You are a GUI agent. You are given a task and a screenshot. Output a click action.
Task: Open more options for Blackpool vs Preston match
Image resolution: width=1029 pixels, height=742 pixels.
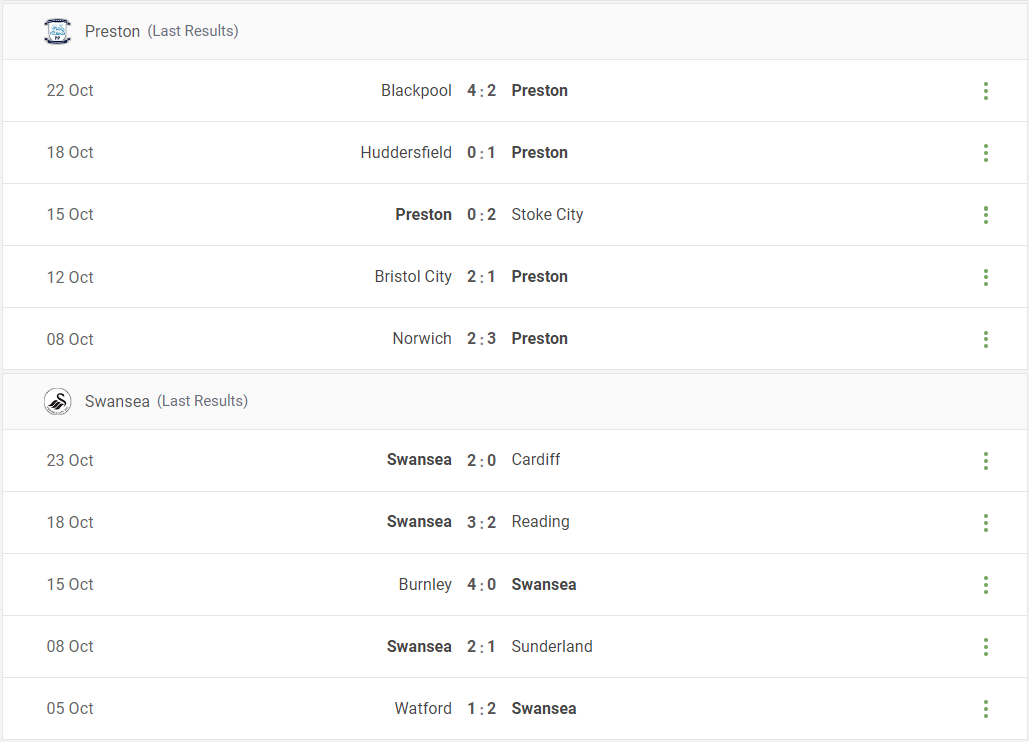click(x=986, y=91)
